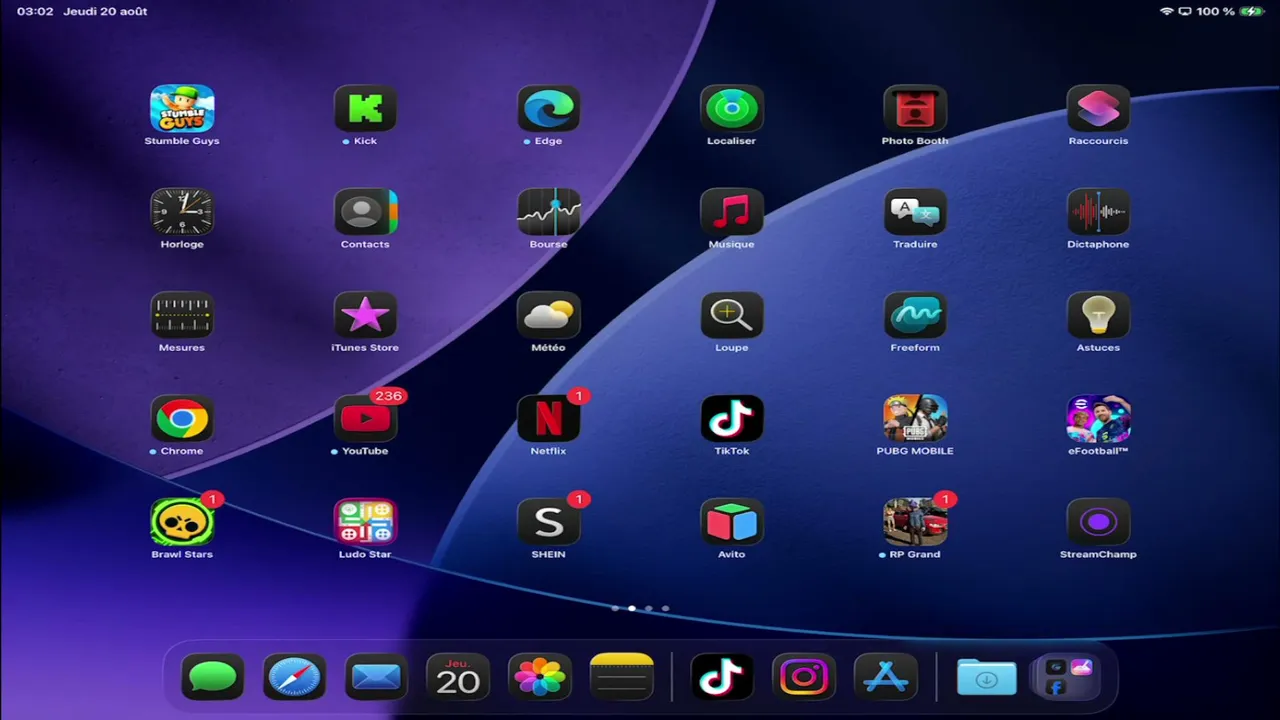
Task: Open StreamChamp app
Action: click(1098, 522)
